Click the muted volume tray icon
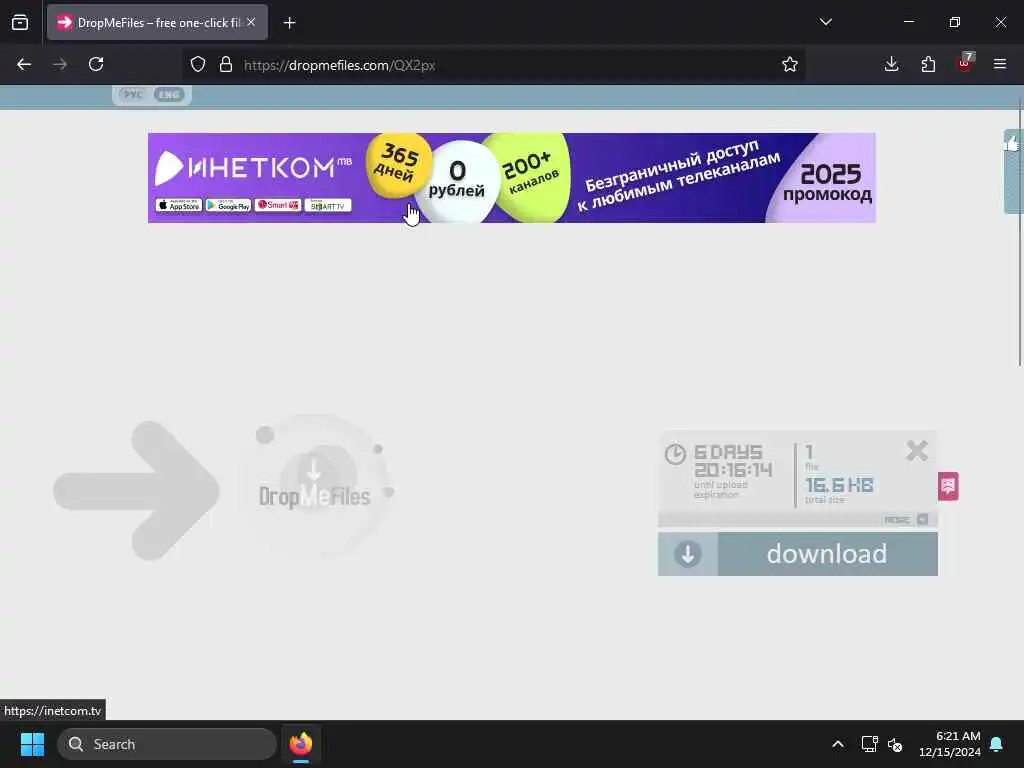The height and width of the screenshot is (768, 1024). pos(895,744)
